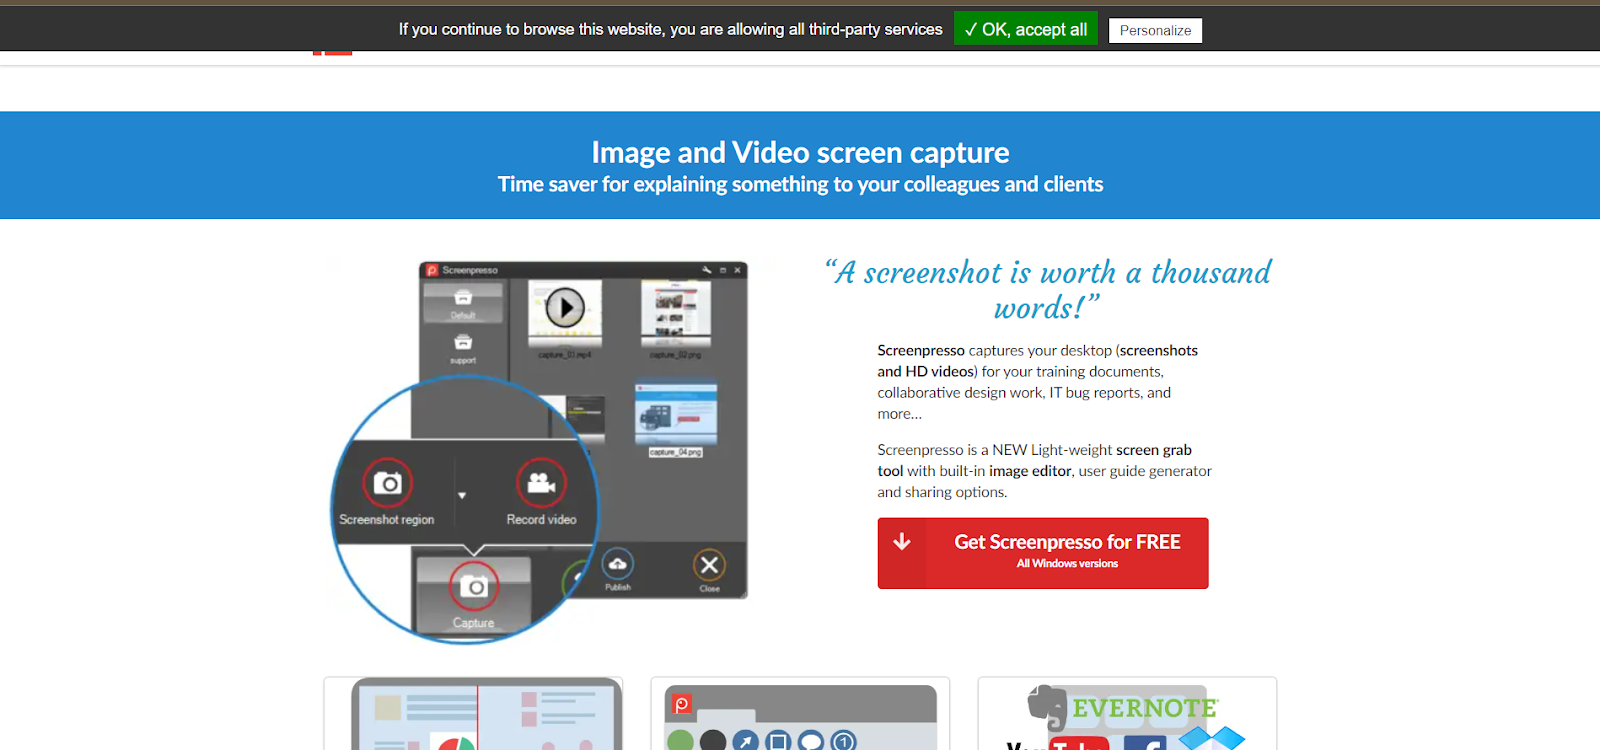
Task: Click the blue rectangle tool icon
Action: [x=778, y=742]
